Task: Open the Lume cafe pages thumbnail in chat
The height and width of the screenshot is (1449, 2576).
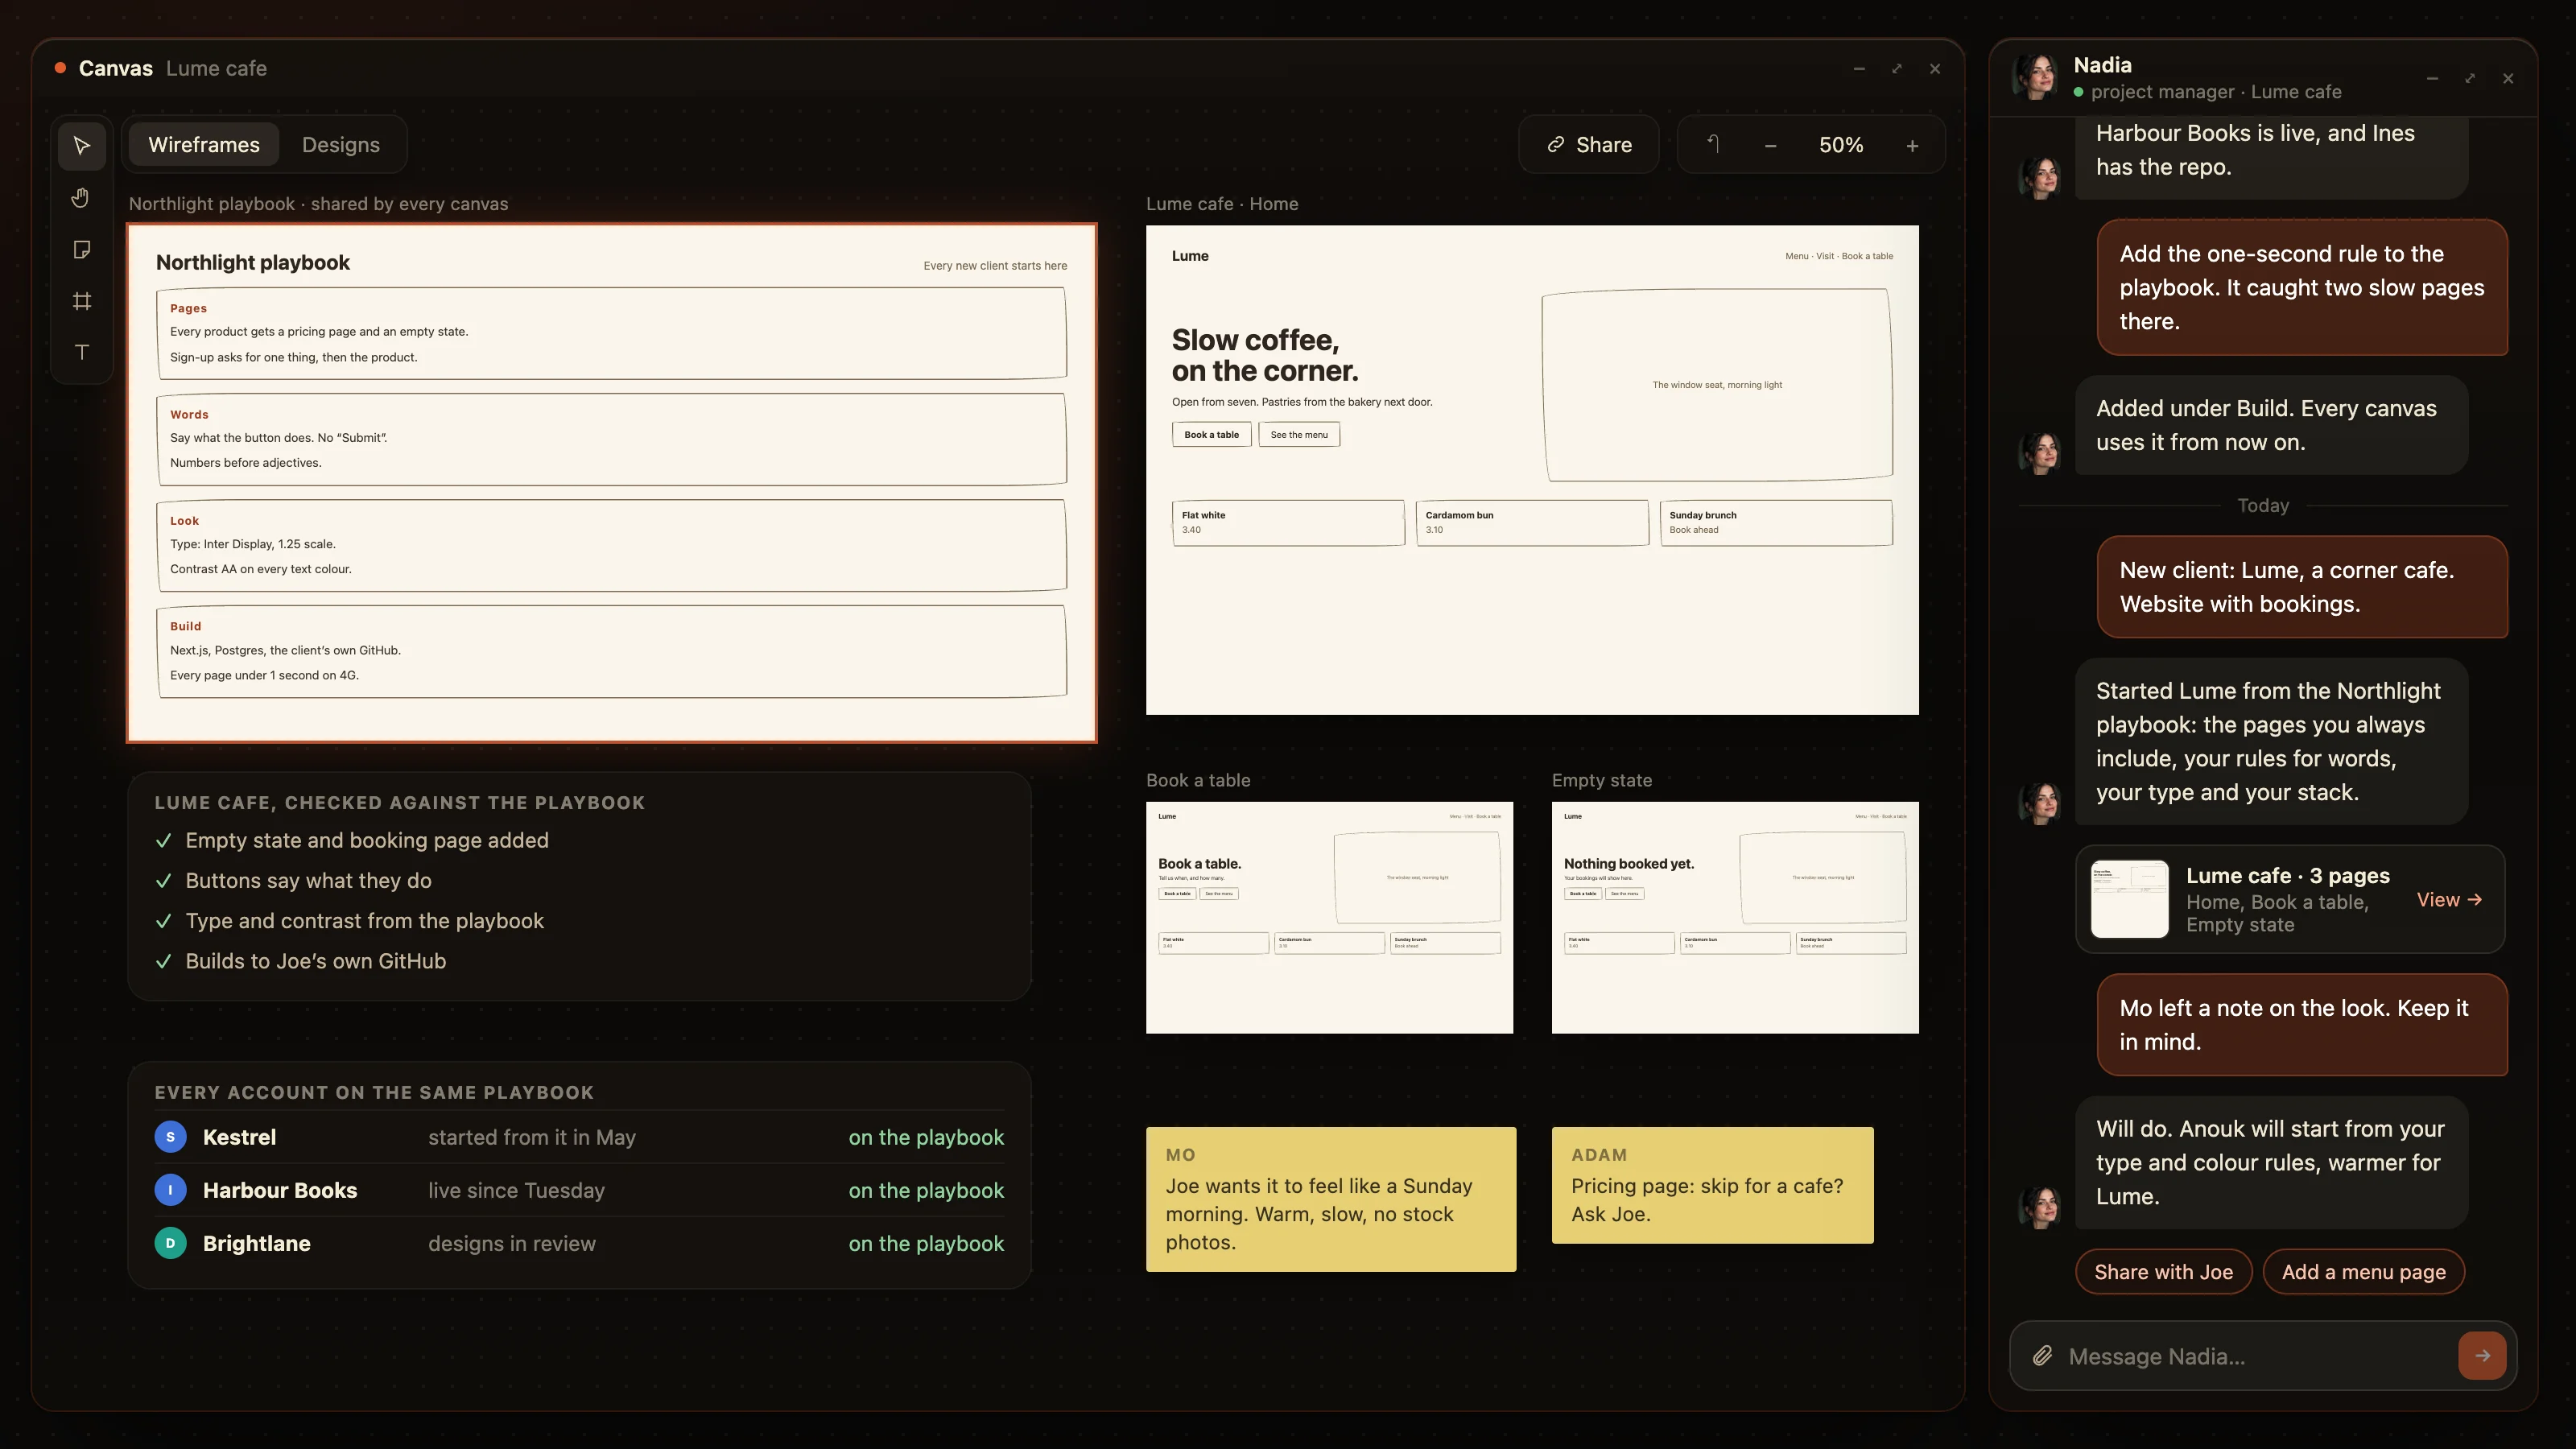Action: pyautogui.click(x=2130, y=899)
